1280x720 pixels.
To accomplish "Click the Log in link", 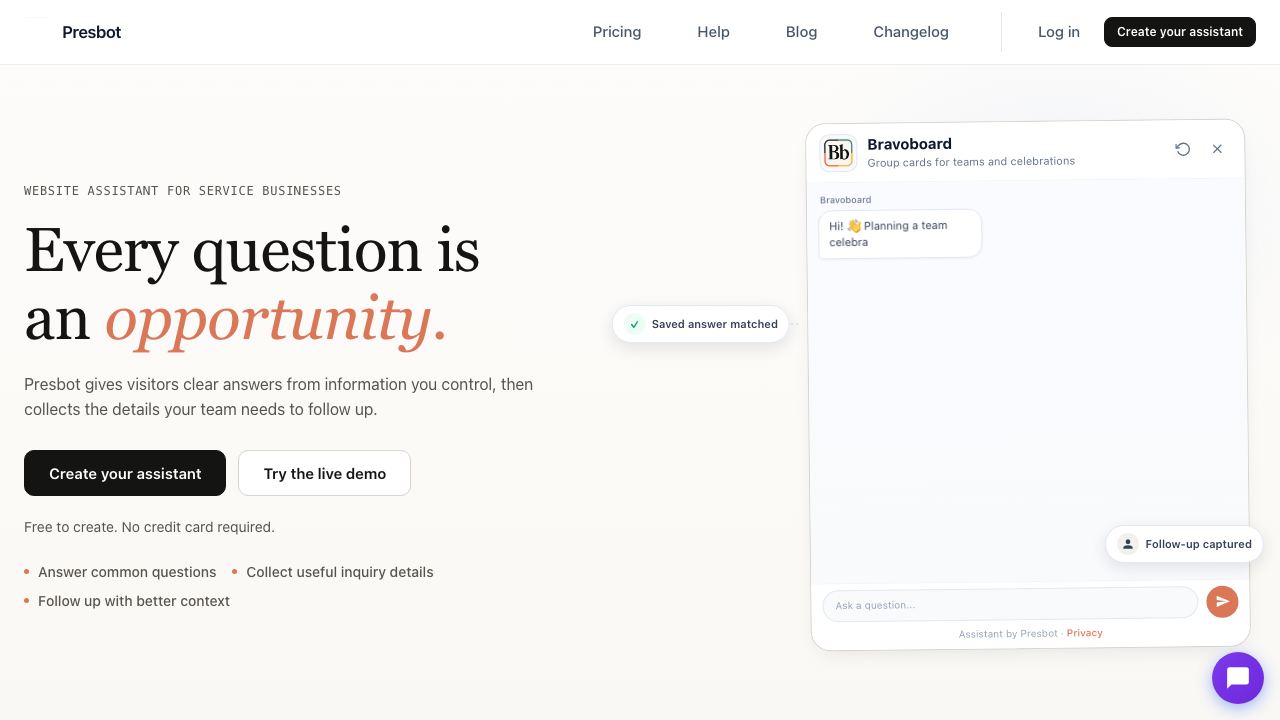I will click(x=1059, y=32).
